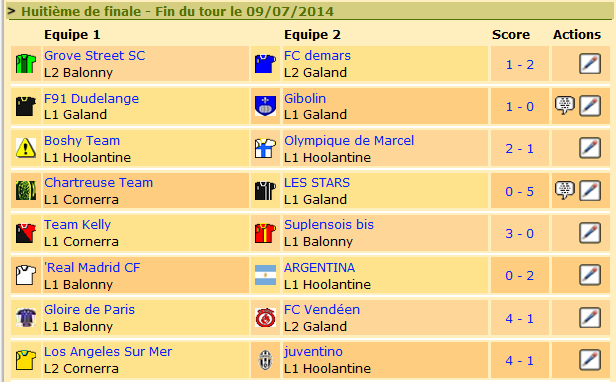This screenshot has width=616, height=382.
Task: Open comment bubble for F91 Dudelange match
Action: pyautogui.click(x=565, y=105)
